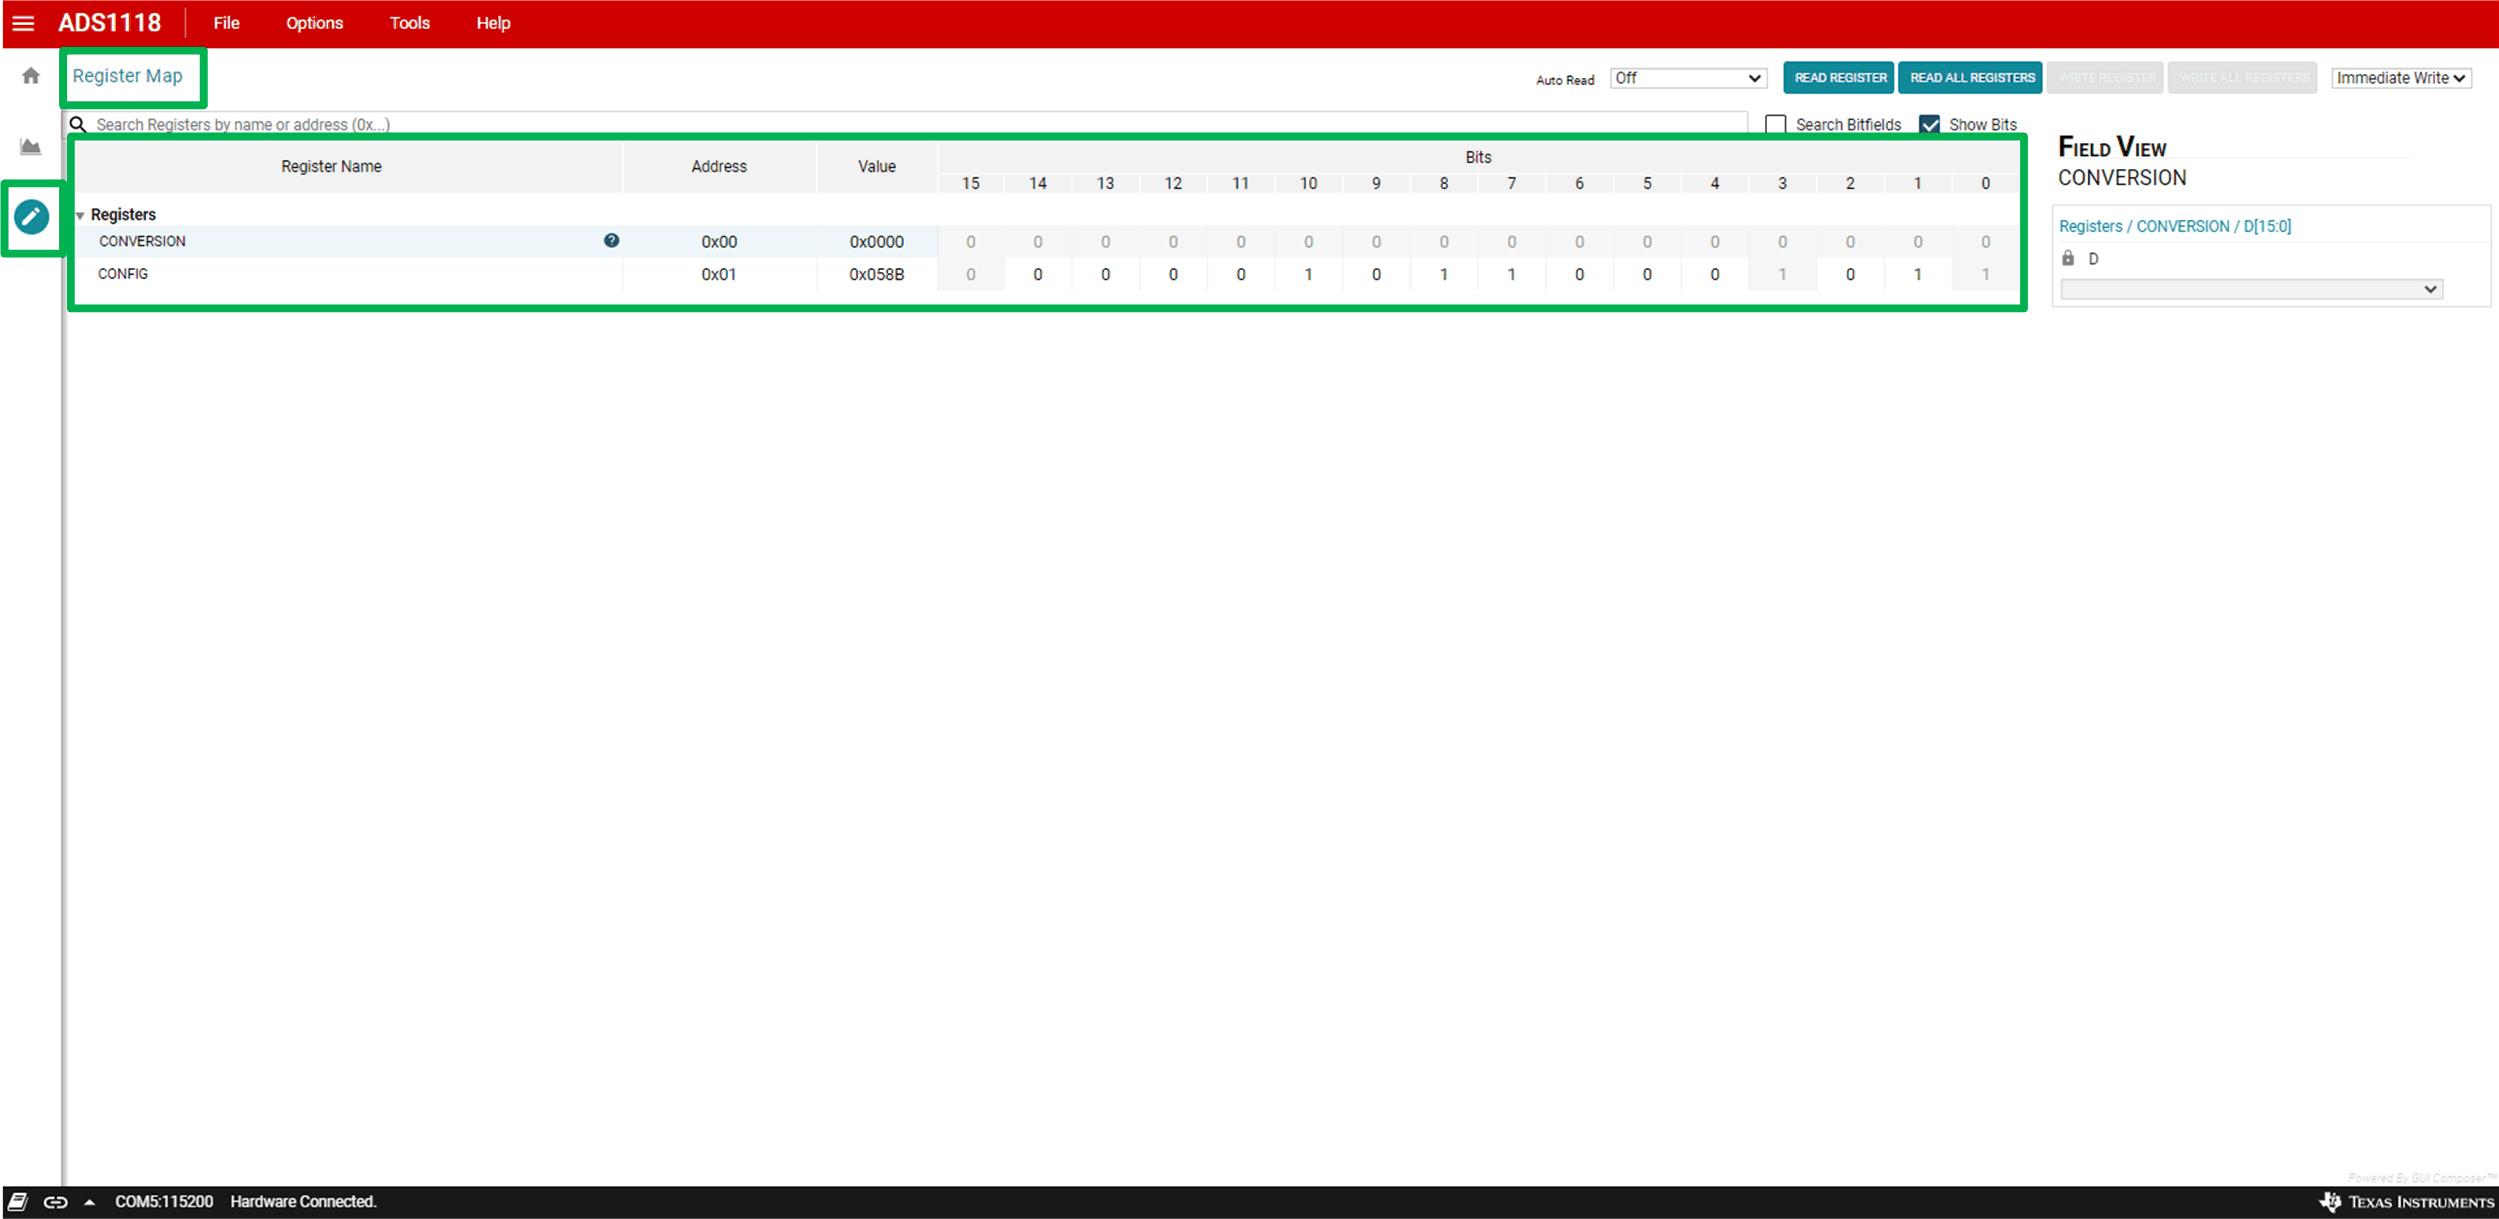Click Hardware Connected status text
This screenshot has height=1219, width=2499.
(x=303, y=1202)
